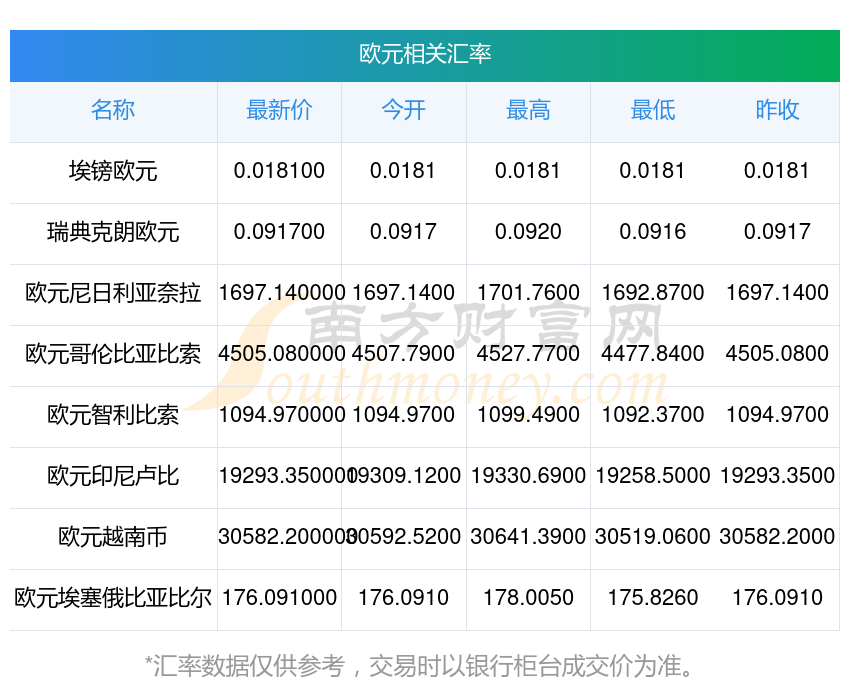Viewport: 850px width, 697px height.
Task: Click the 19258.5000 lowest price cell
Action: pyautogui.click(x=652, y=476)
